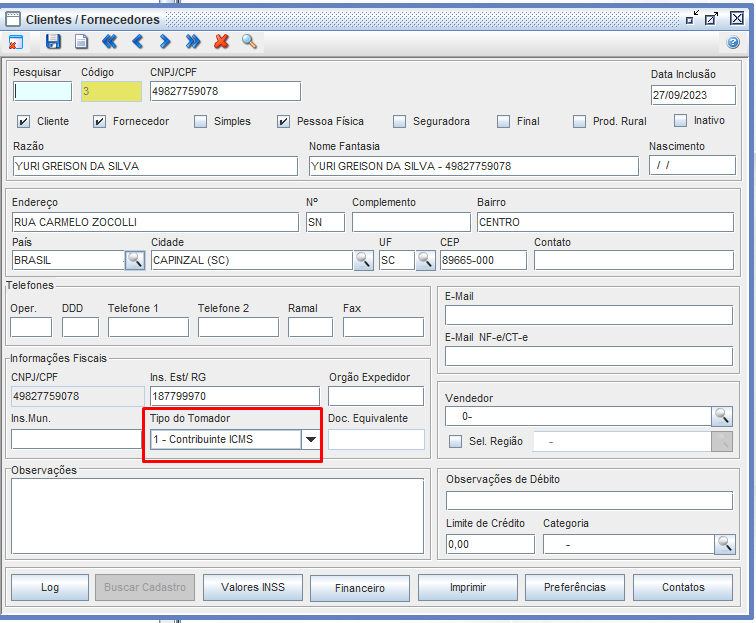Click the Complemento field
The height and width of the screenshot is (623, 756).
[411, 222]
